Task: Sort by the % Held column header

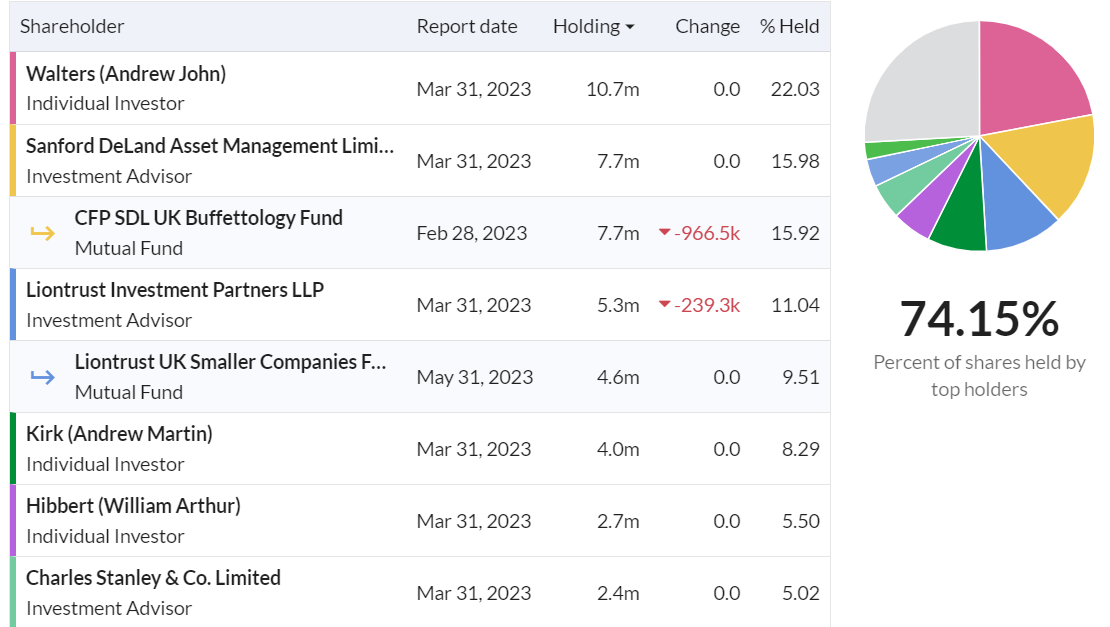Action: [789, 26]
